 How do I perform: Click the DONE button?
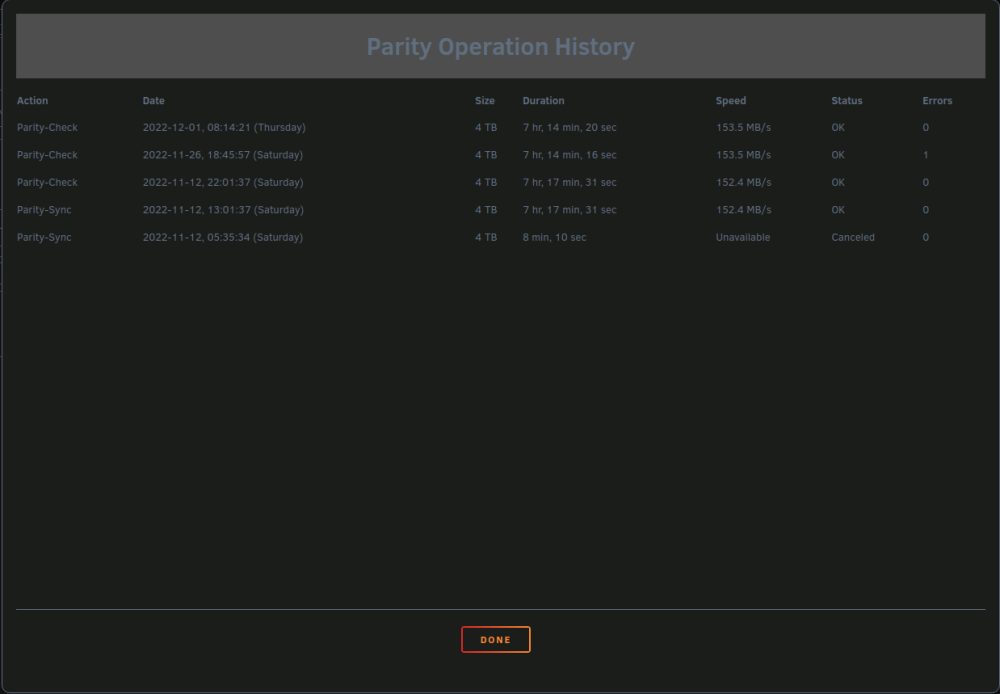[496, 640]
